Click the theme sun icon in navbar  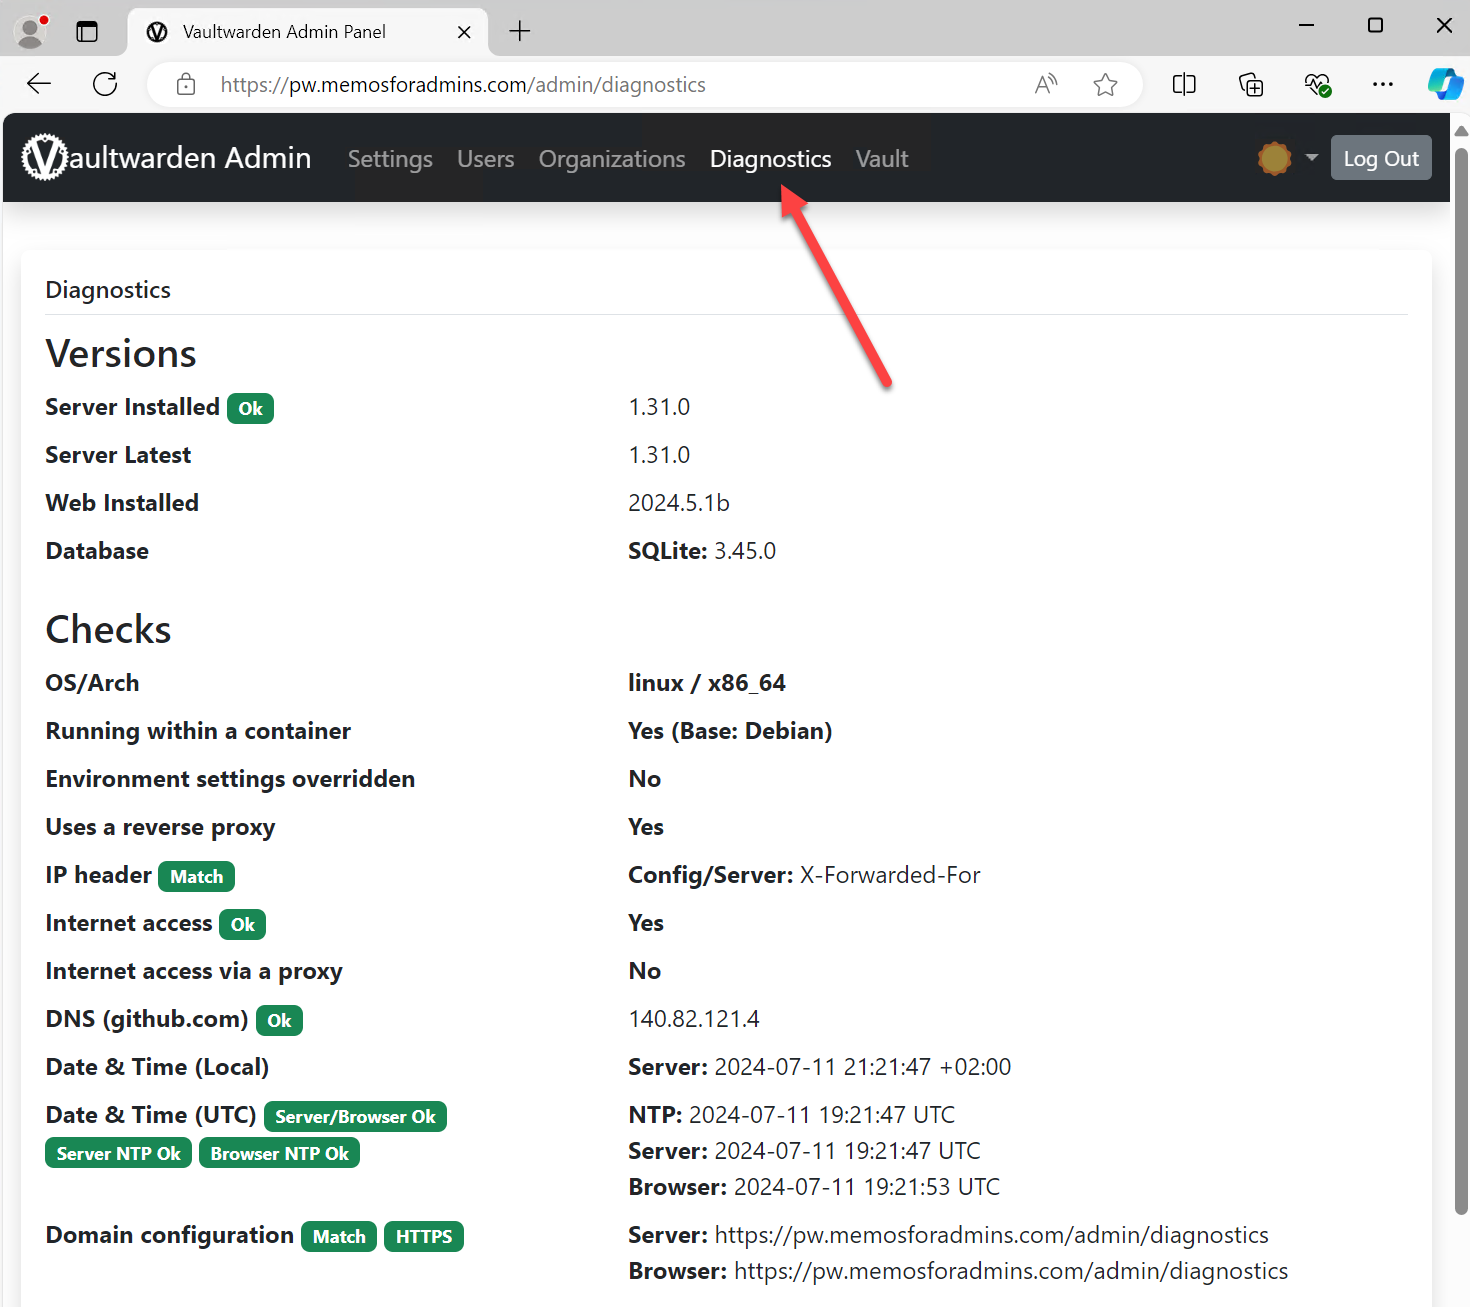click(1275, 158)
